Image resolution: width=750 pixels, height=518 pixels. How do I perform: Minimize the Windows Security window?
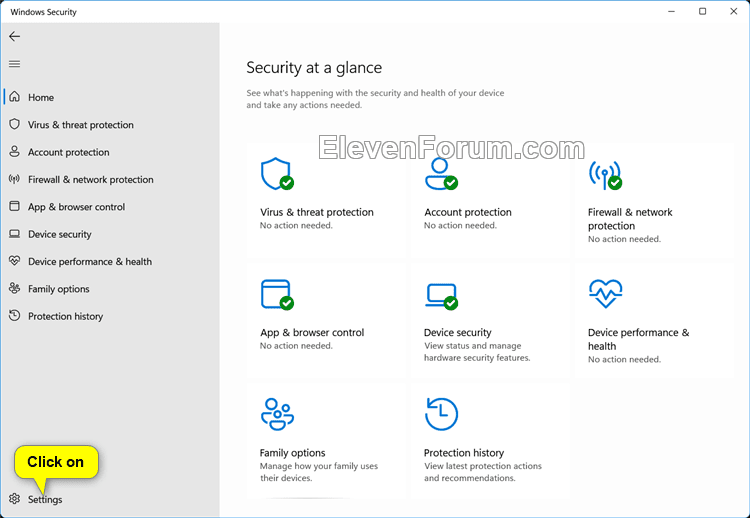(x=672, y=11)
